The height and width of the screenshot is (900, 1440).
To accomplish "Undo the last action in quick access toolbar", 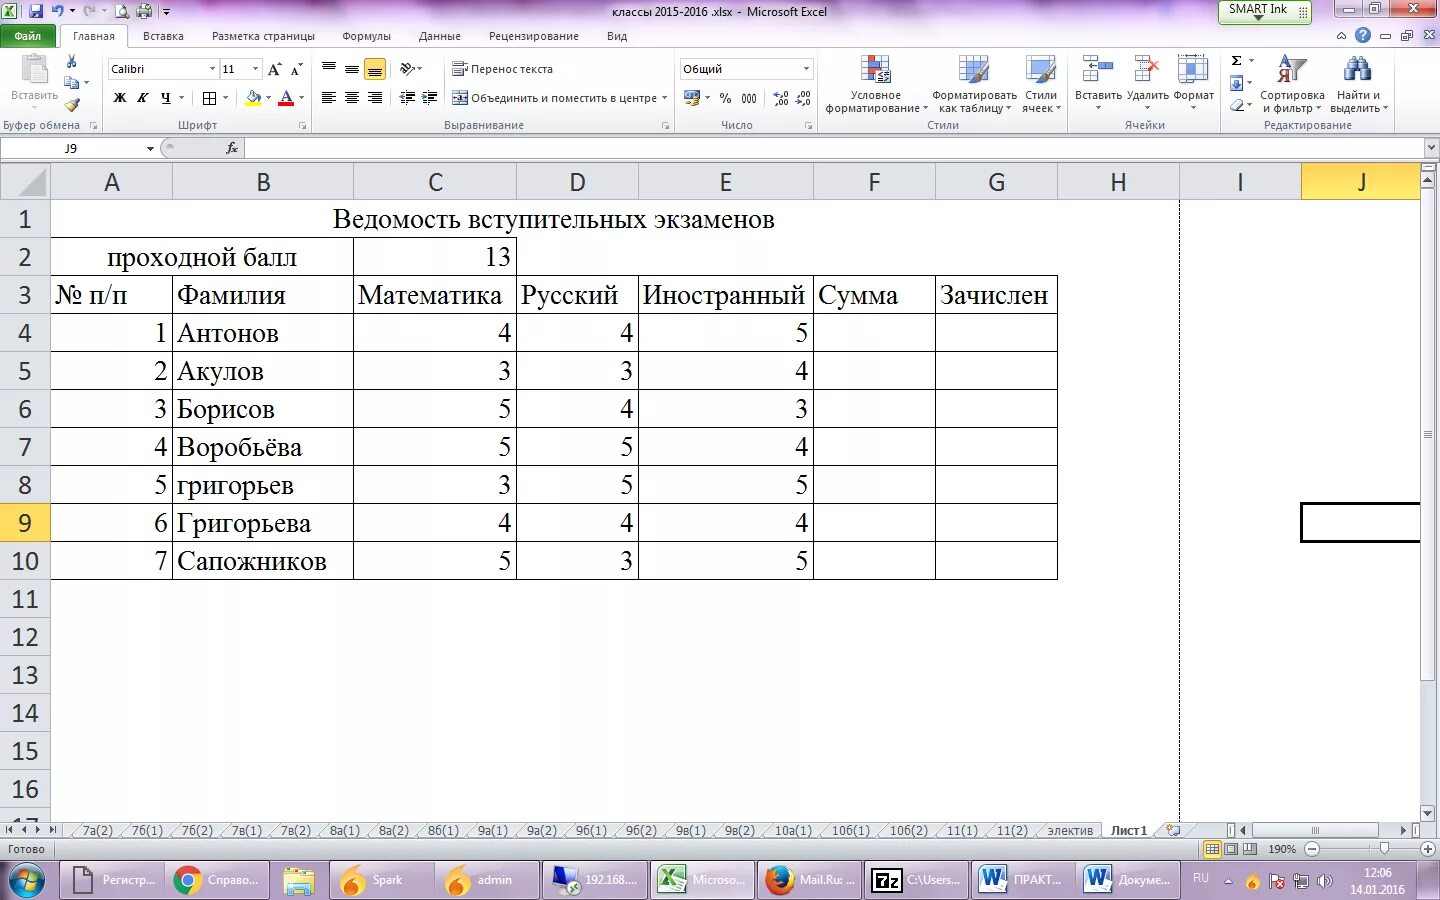I will (x=57, y=11).
